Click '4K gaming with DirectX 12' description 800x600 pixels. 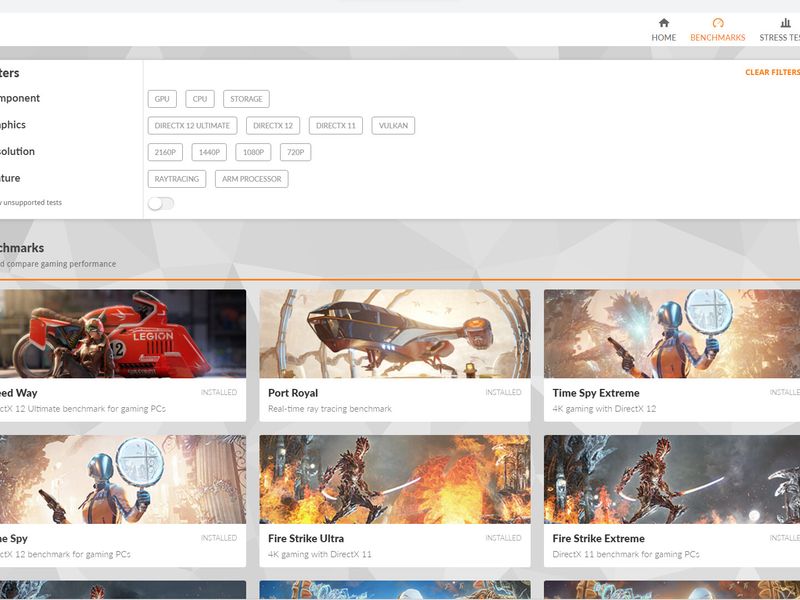[604, 409]
